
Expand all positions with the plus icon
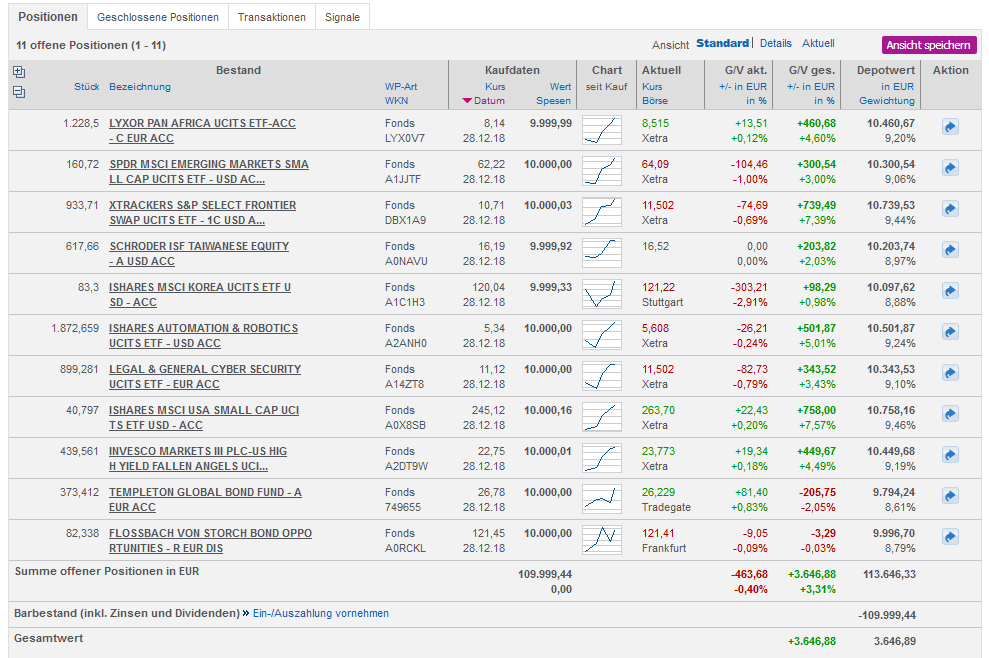(x=19, y=72)
